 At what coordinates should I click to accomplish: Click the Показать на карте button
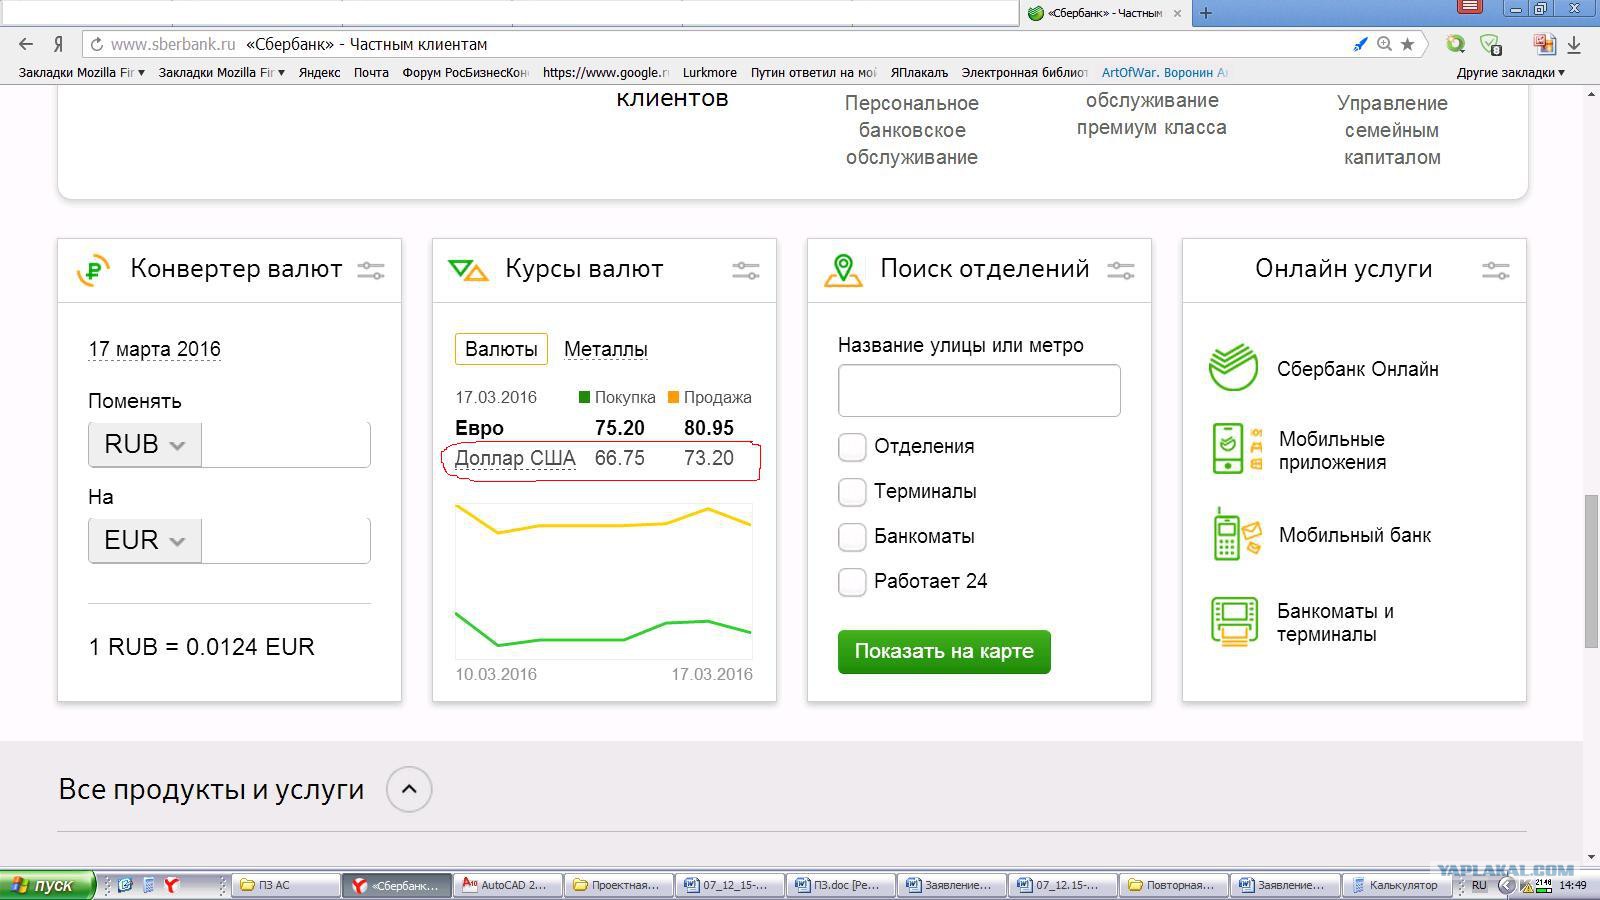click(x=944, y=652)
